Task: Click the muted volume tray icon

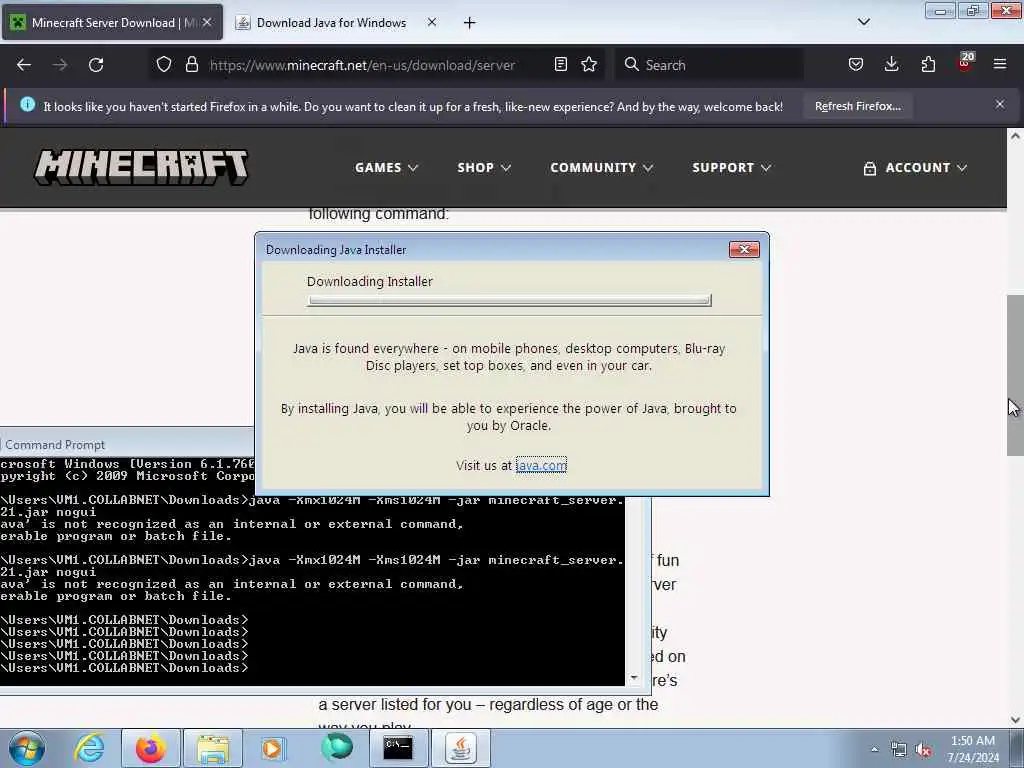Action: click(923, 750)
